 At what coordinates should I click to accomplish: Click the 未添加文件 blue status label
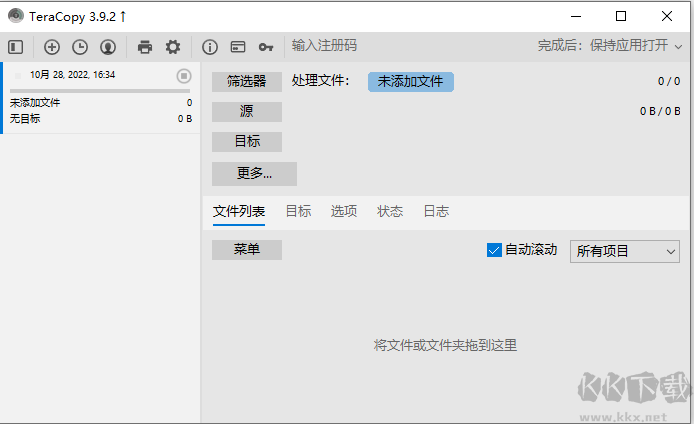[410, 82]
